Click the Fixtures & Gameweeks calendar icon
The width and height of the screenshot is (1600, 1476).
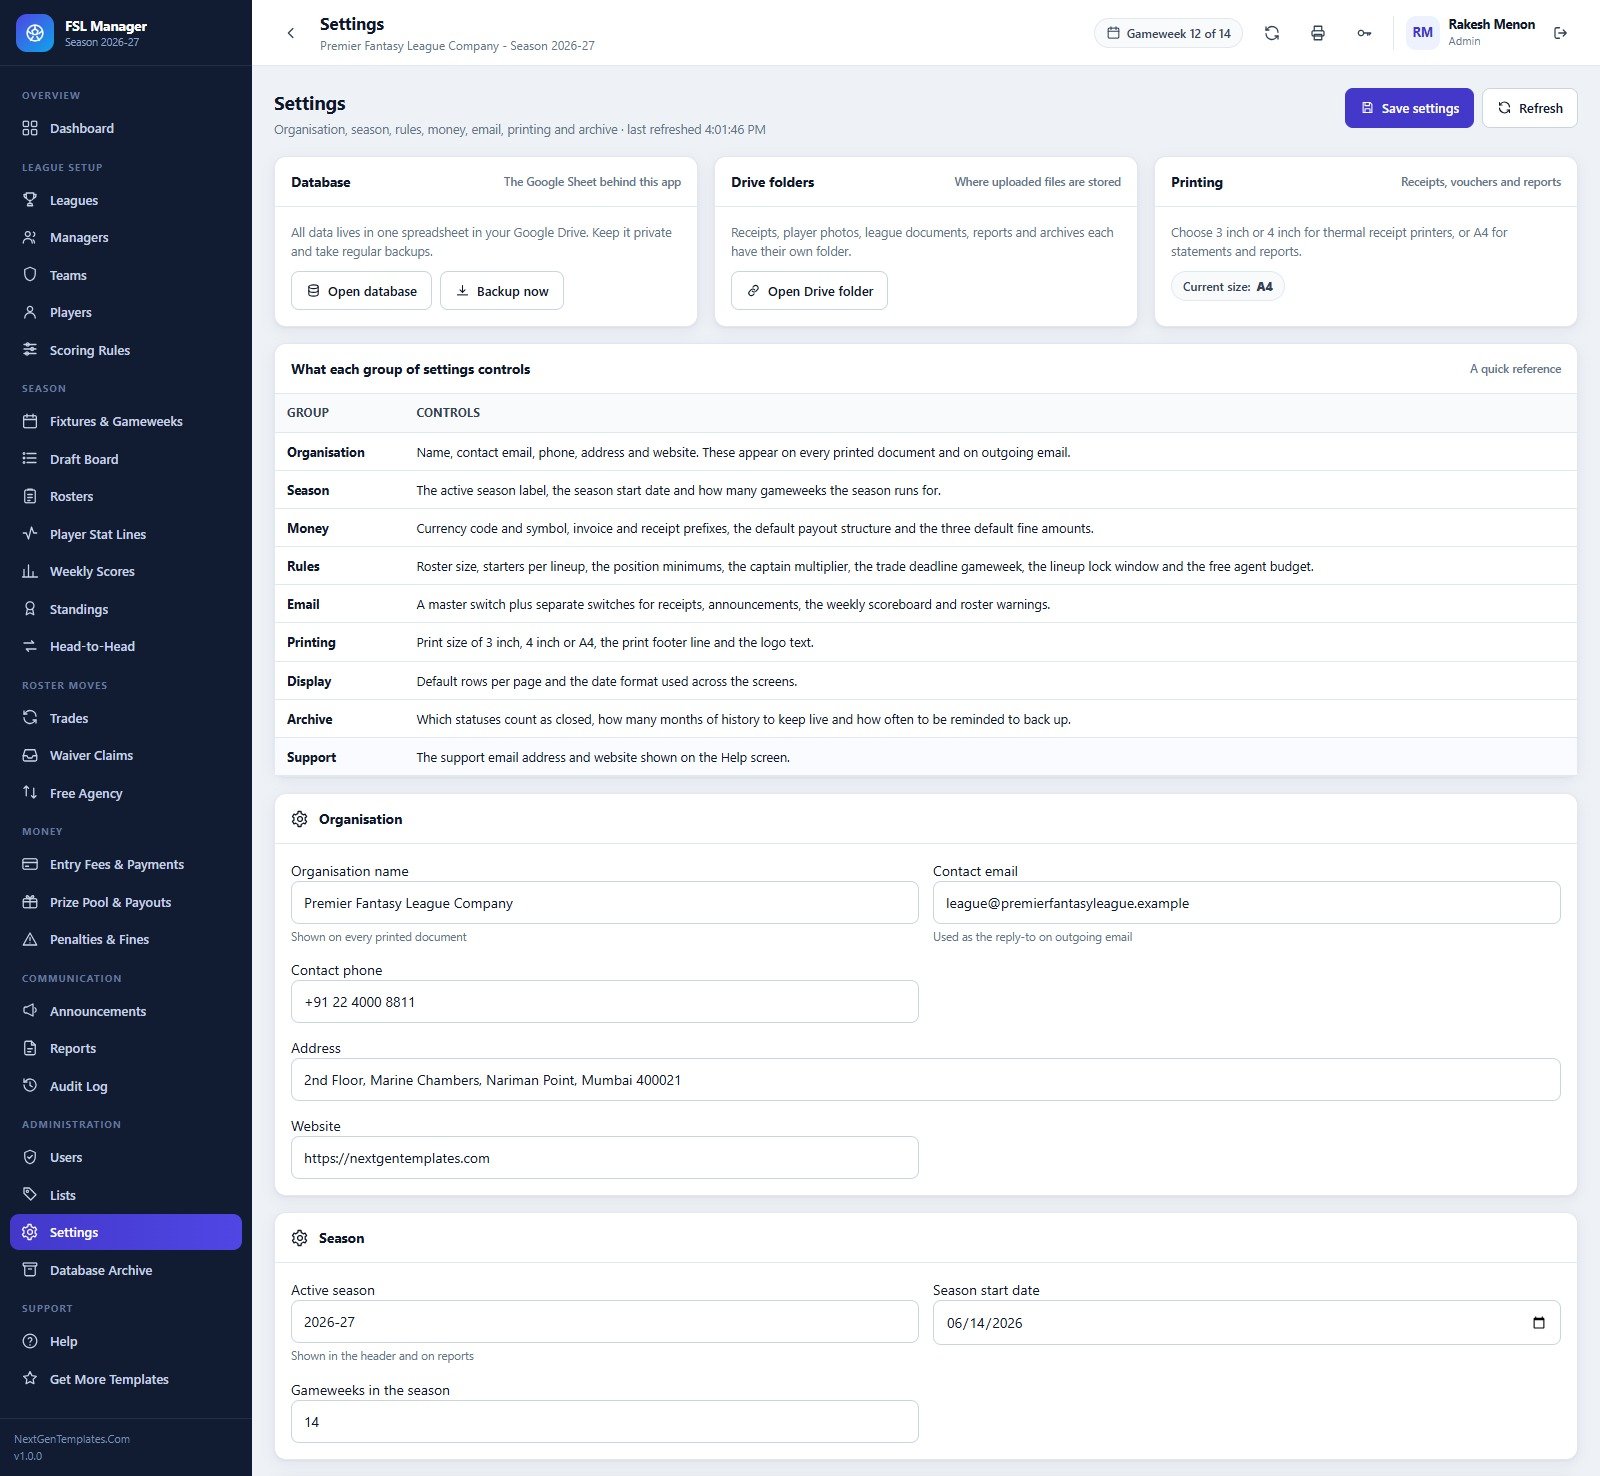[30, 421]
